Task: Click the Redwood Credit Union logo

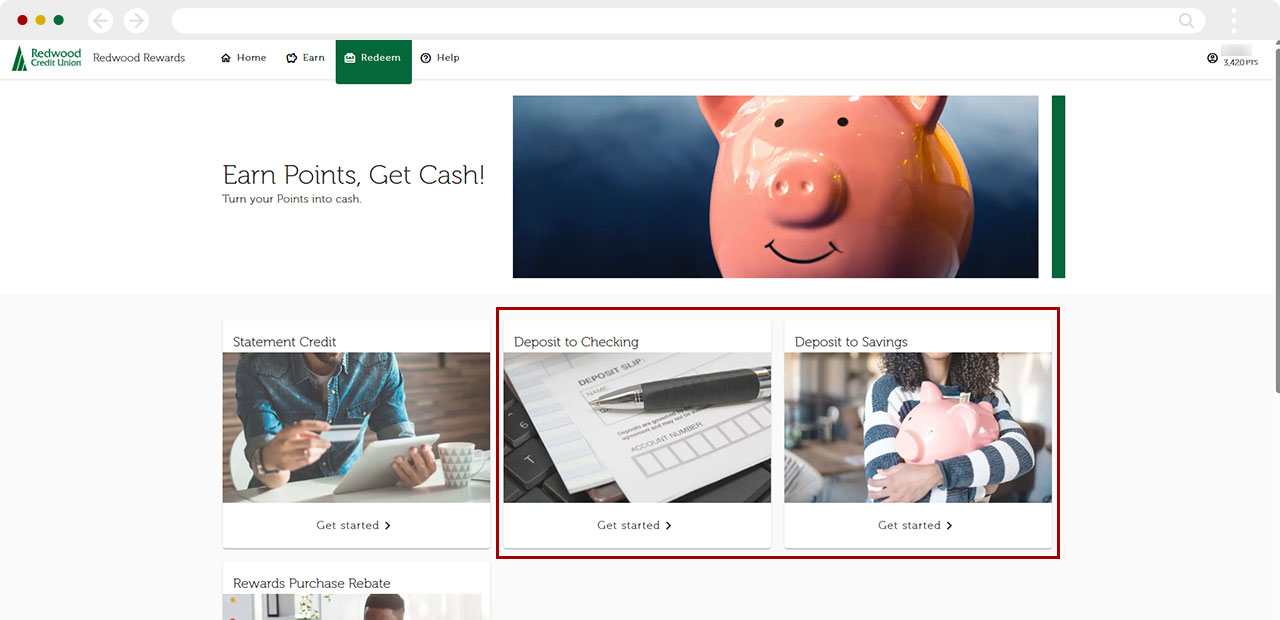Action: point(46,58)
